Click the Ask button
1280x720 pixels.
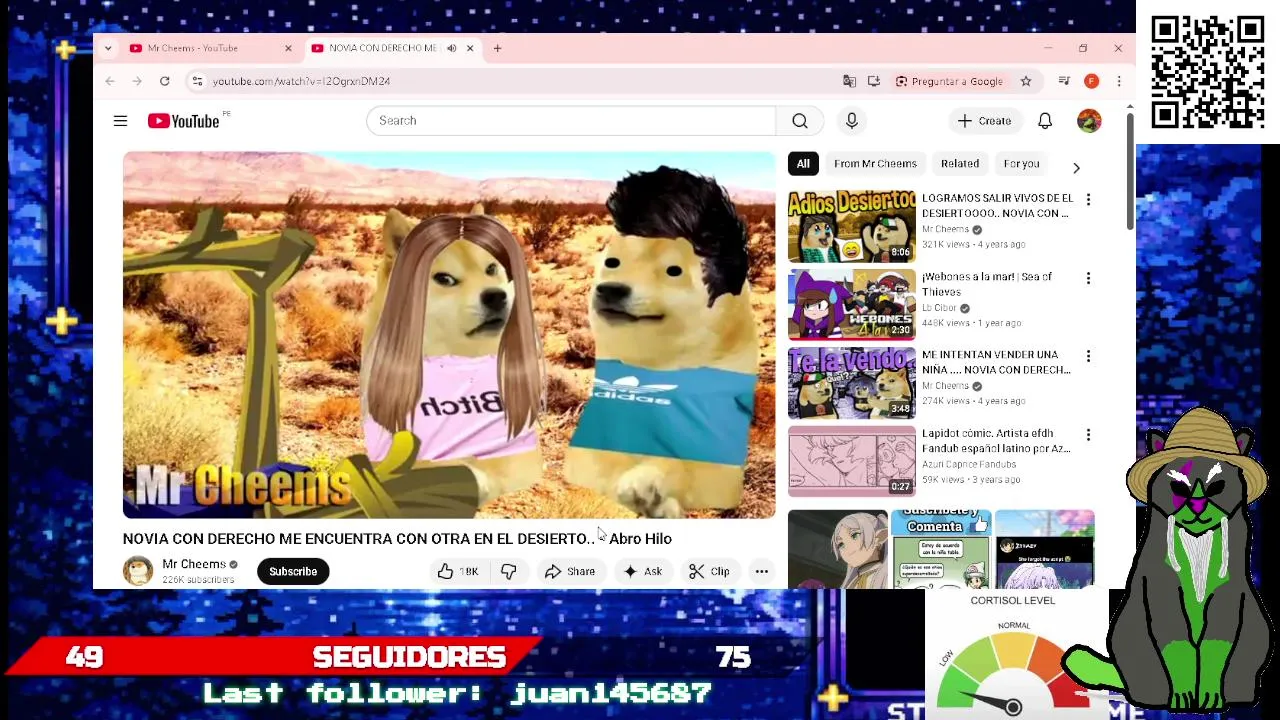(x=642, y=571)
